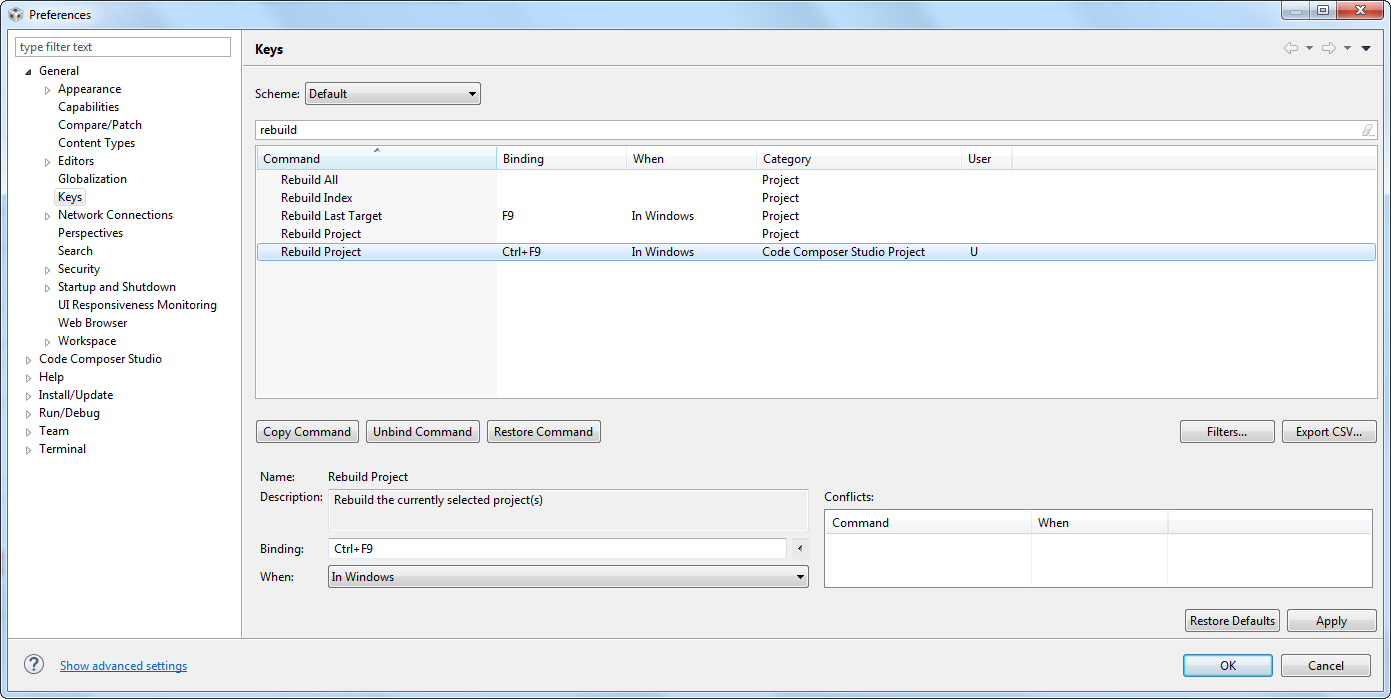Sort by the Binding column header
Image resolution: width=1391 pixels, height=699 pixels.
tap(561, 158)
